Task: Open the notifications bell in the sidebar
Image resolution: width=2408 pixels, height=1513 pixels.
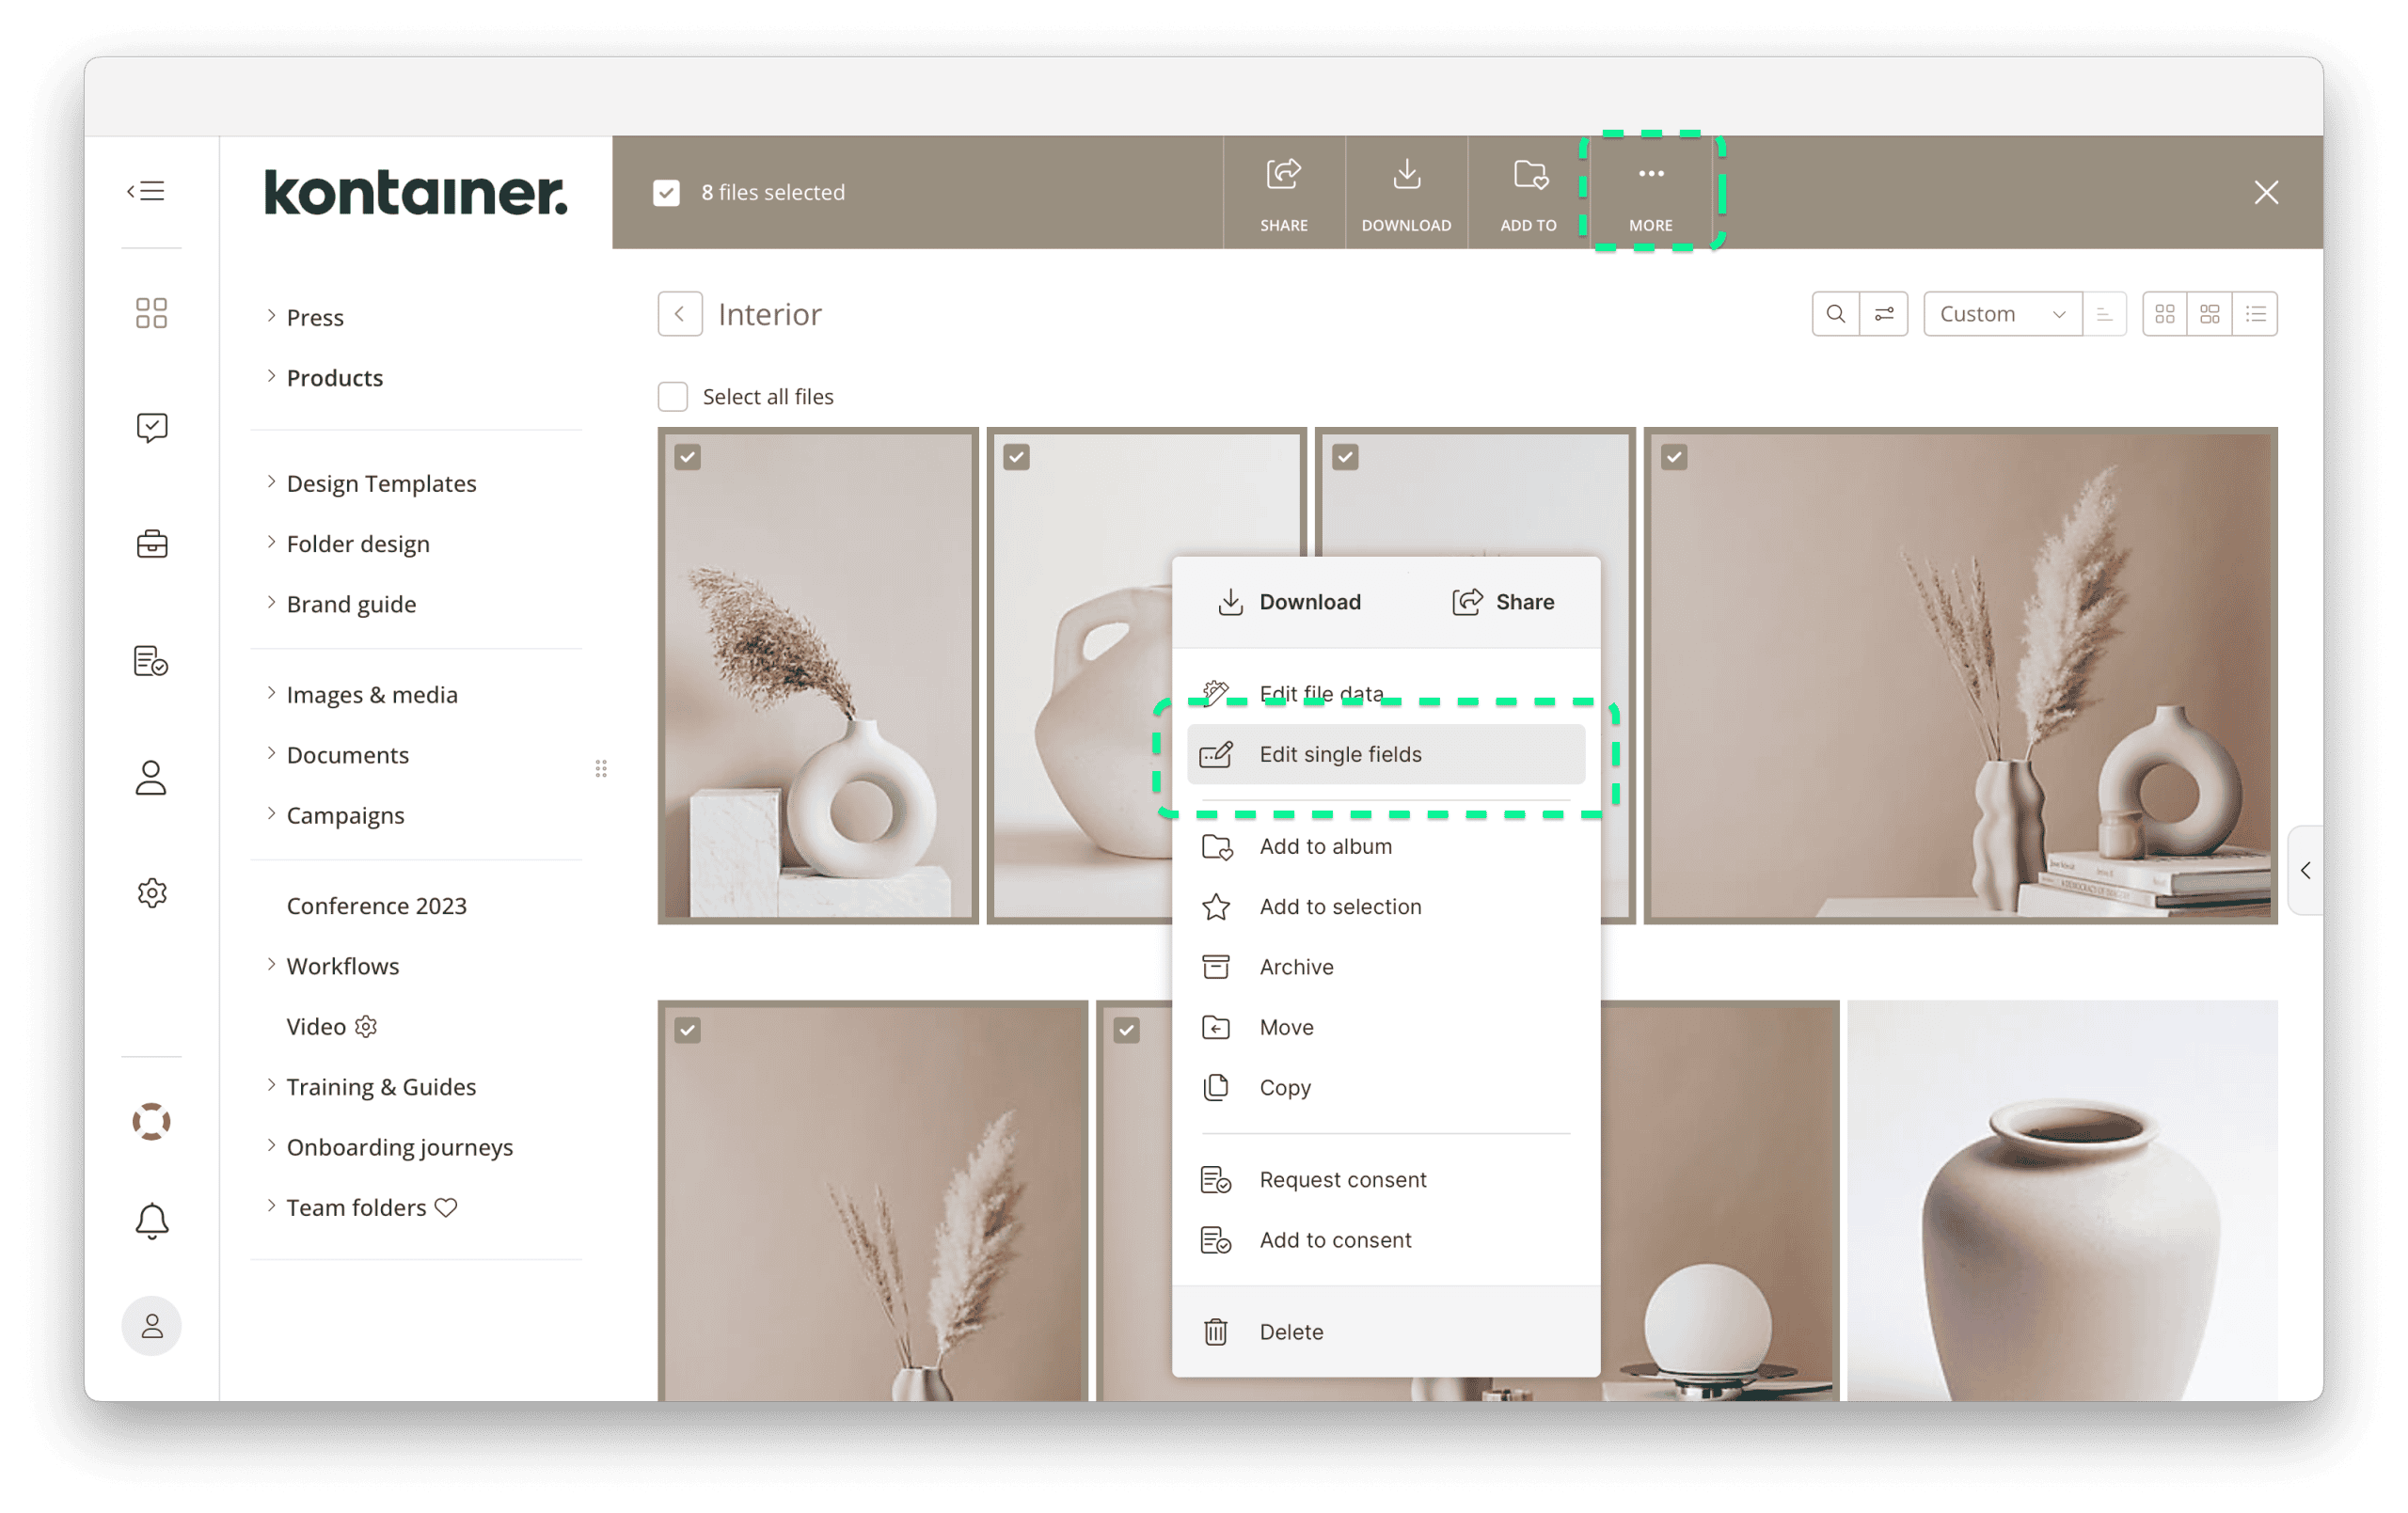Action: click(x=151, y=1220)
